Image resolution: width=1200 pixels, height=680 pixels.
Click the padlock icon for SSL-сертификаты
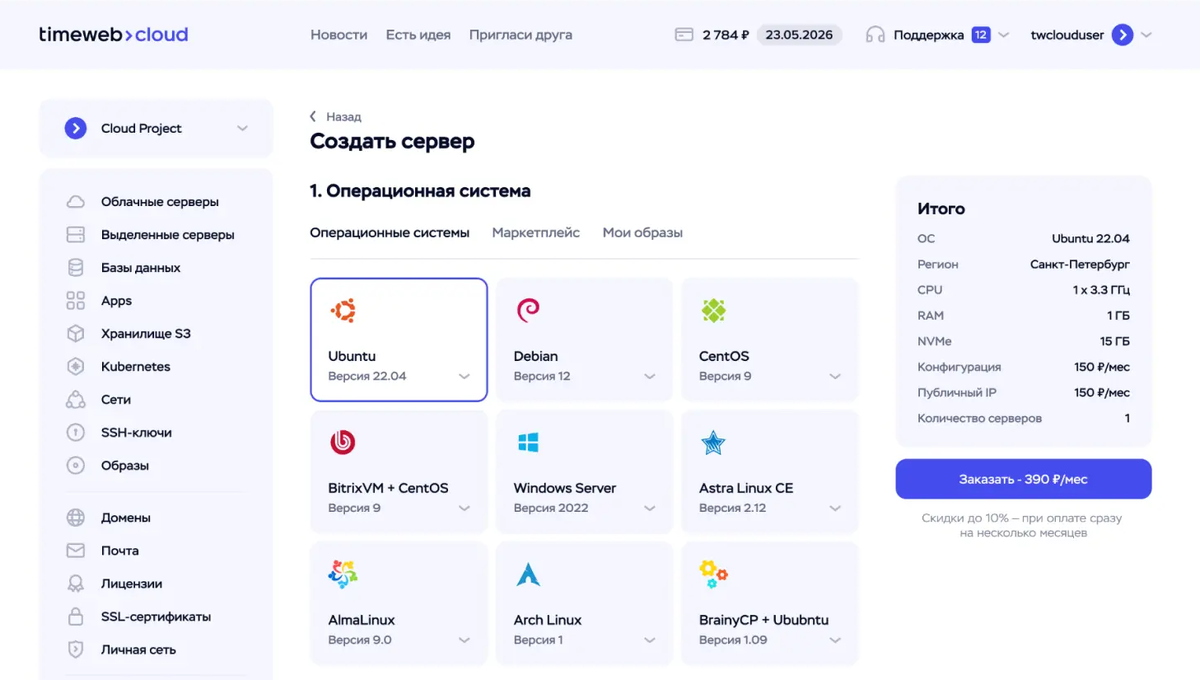click(76, 617)
